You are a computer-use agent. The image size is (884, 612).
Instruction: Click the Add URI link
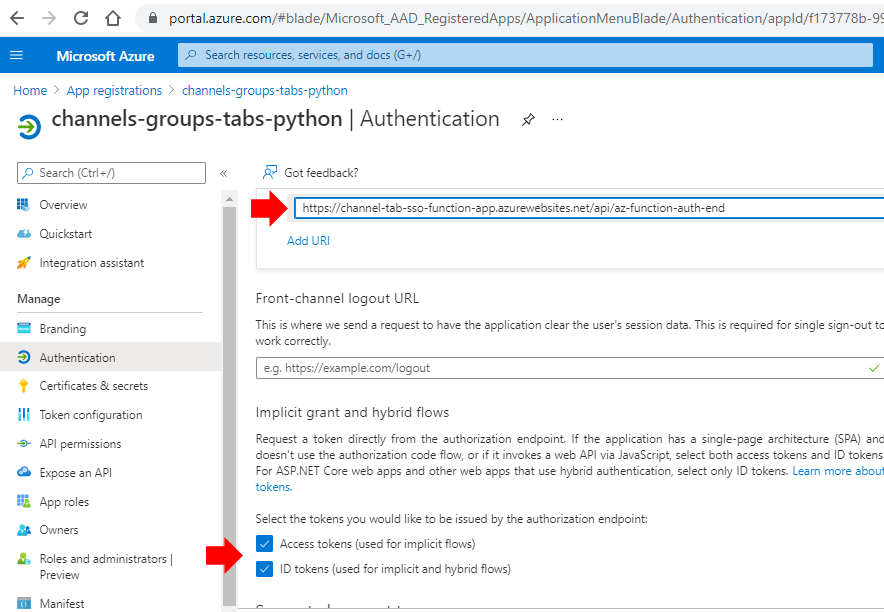(x=308, y=241)
